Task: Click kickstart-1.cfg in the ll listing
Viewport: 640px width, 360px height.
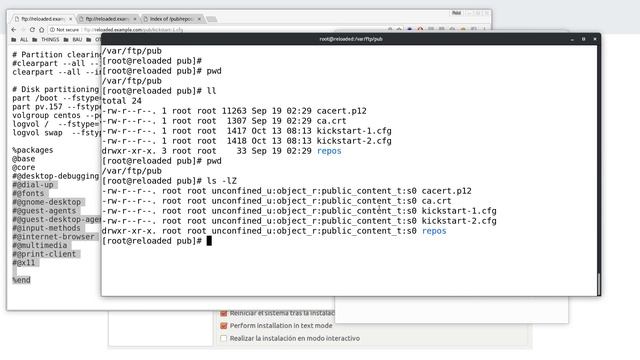Action: click(354, 131)
